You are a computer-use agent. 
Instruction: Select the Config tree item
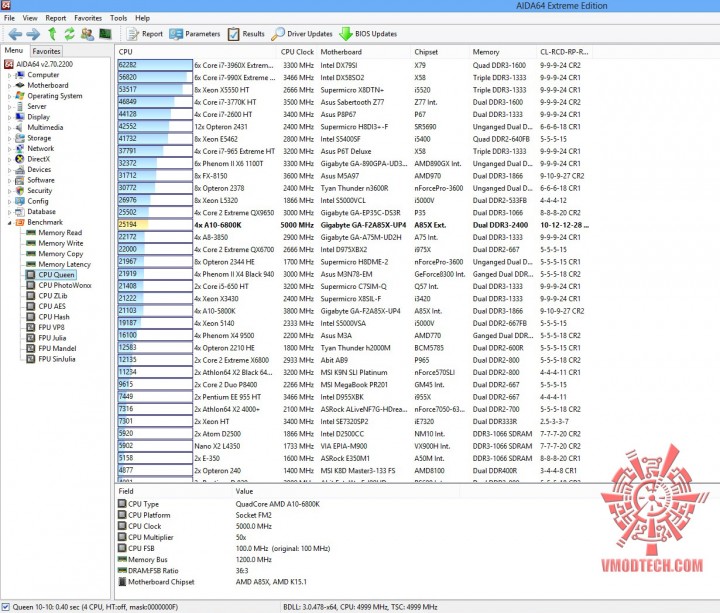(32, 201)
